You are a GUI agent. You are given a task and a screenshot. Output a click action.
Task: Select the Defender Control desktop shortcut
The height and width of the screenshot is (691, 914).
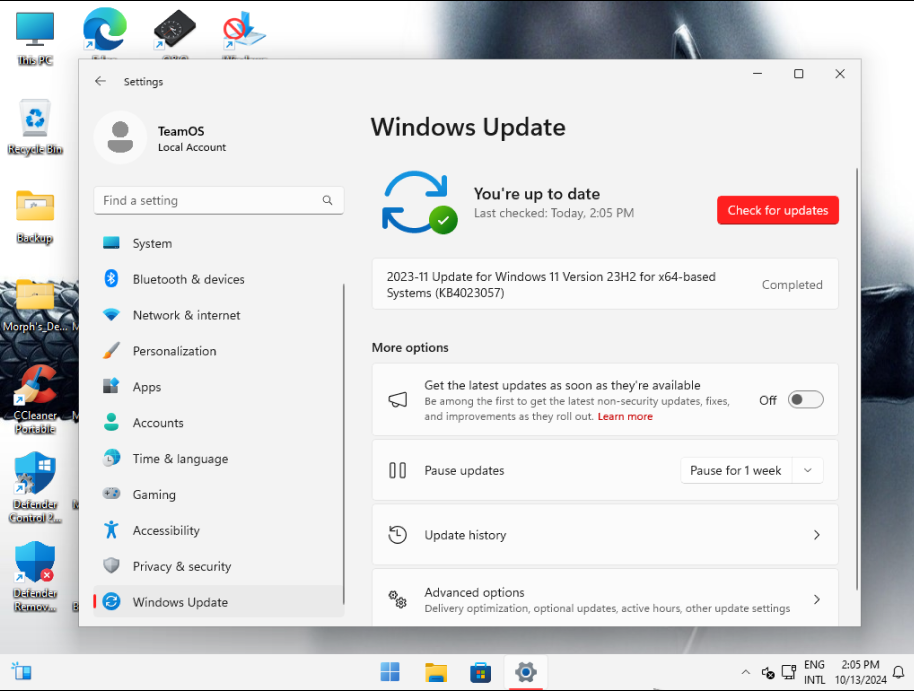coord(35,489)
